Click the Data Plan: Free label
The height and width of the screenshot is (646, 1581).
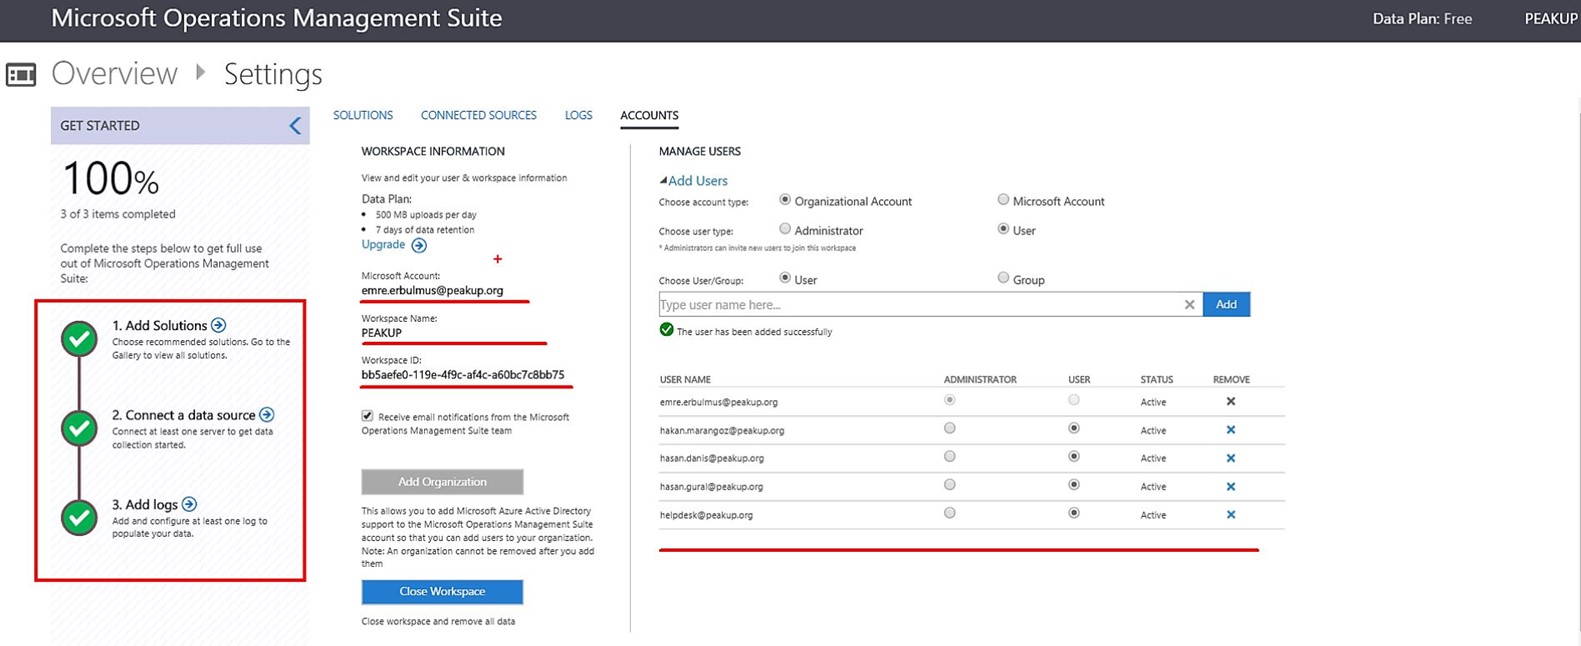tap(1422, 19)
